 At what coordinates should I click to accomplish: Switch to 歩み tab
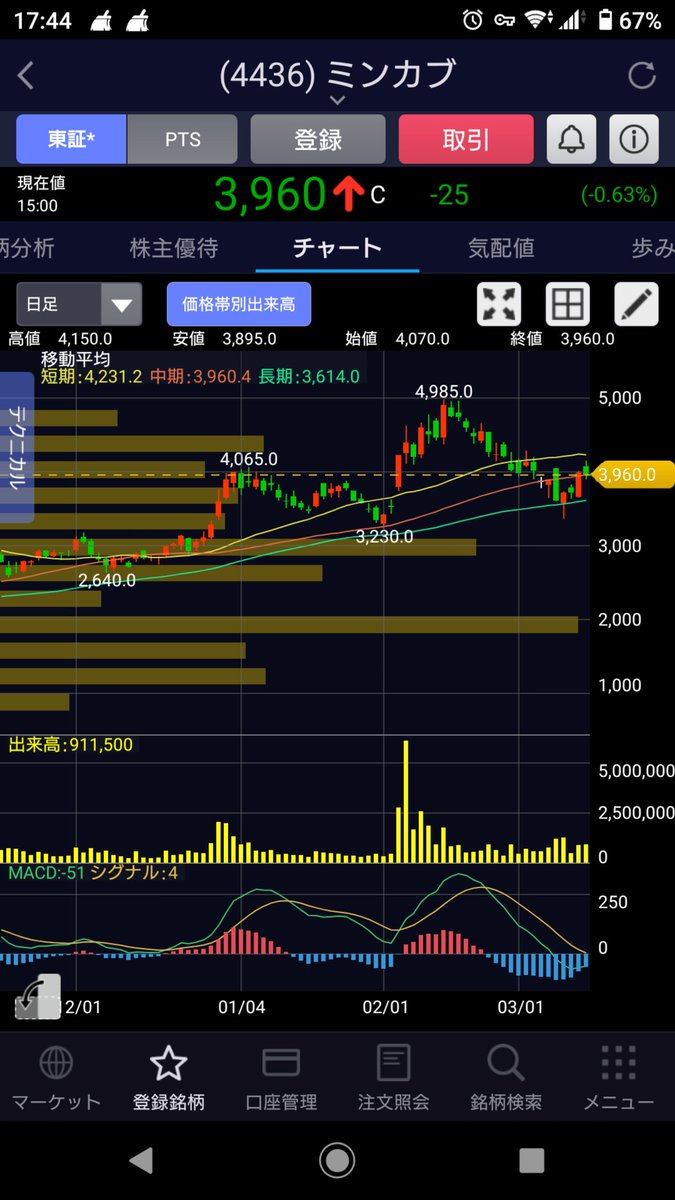coord(653,248)
